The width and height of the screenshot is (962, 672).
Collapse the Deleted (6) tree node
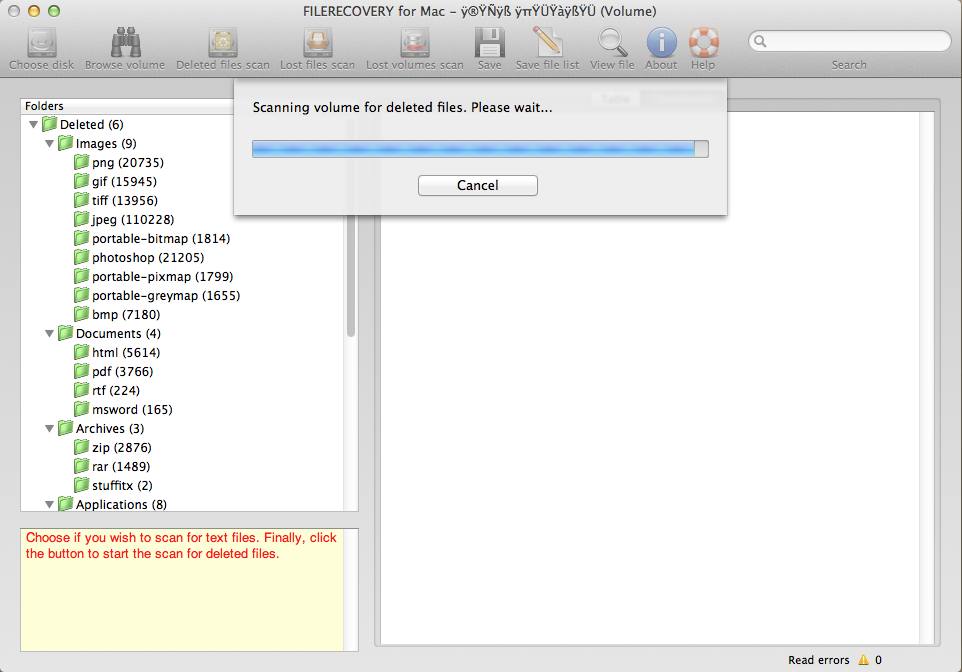34,125
